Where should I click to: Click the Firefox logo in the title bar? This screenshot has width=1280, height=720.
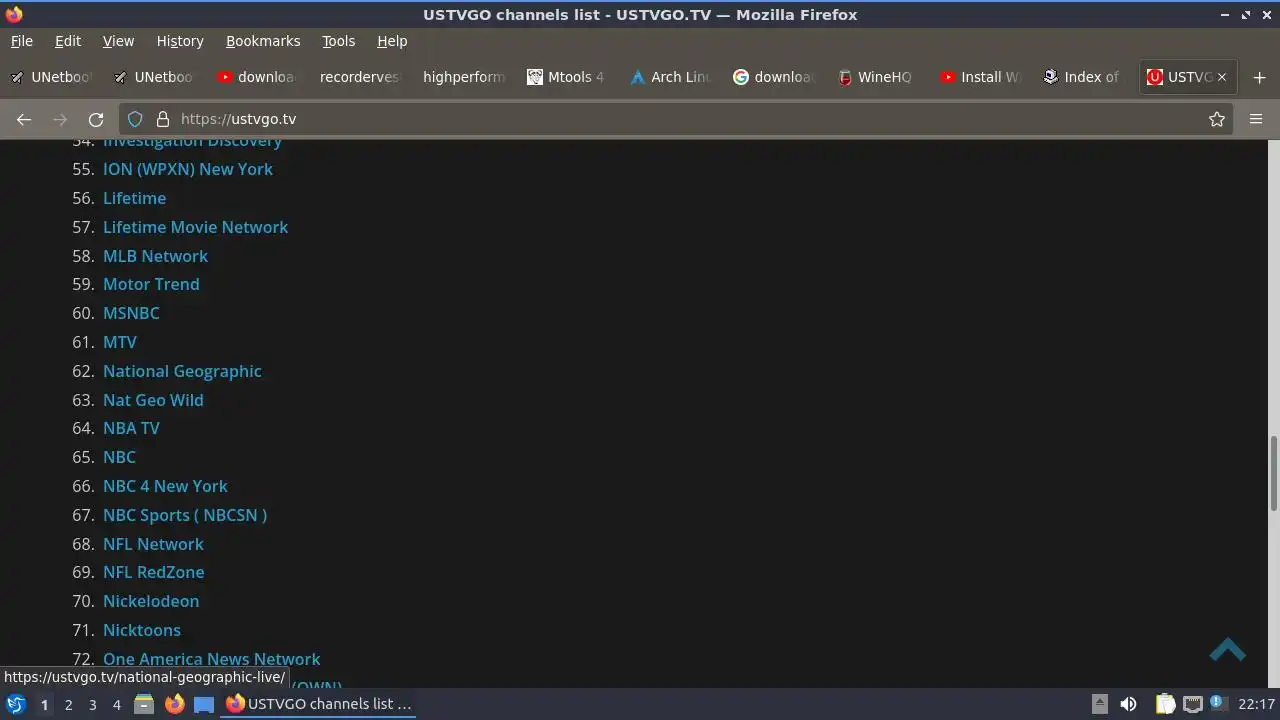(14, 14)
